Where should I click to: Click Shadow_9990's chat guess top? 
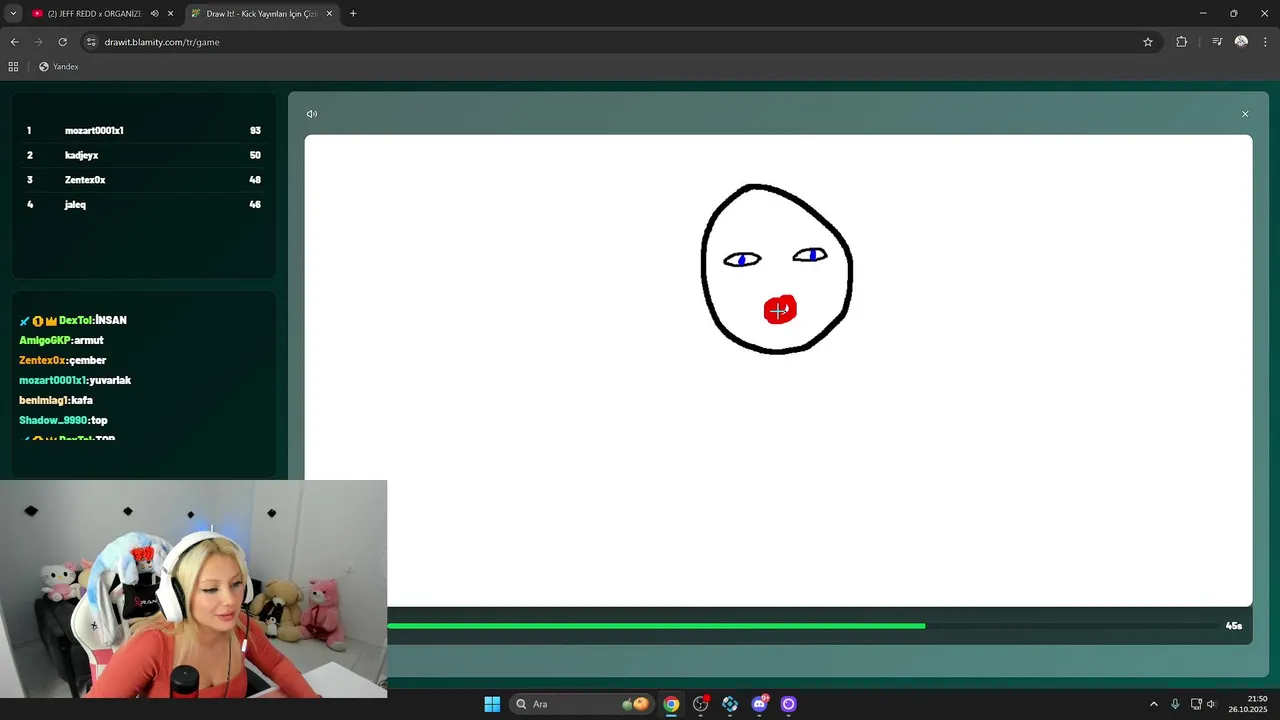coord(99,420)
